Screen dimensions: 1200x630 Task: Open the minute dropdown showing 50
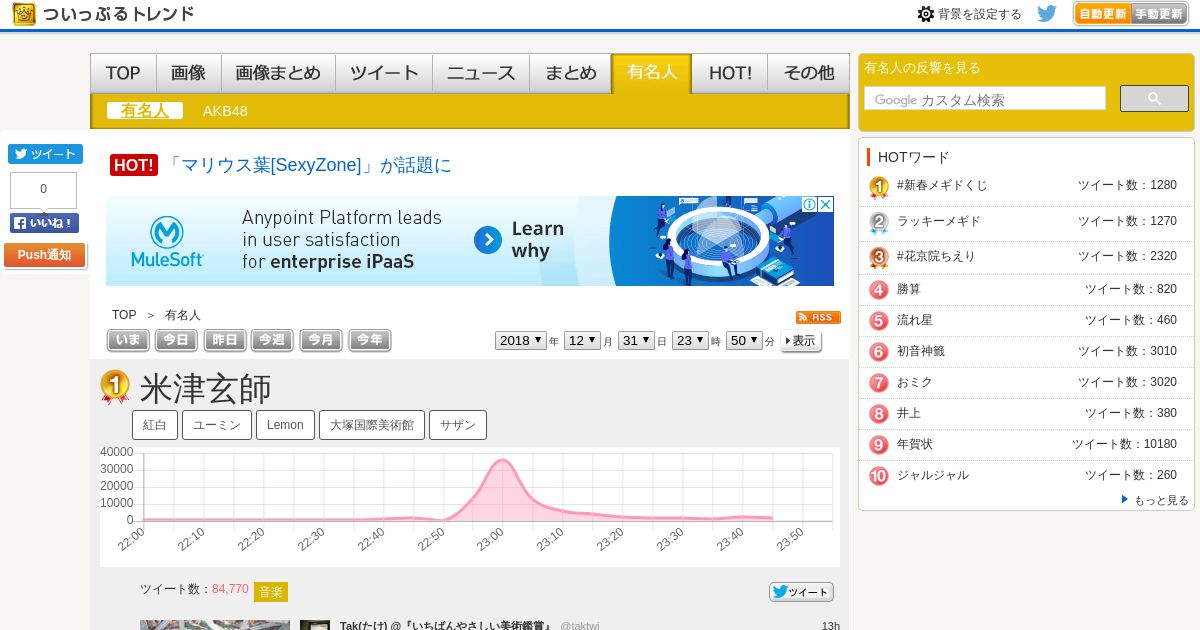[x=744, y=340]
